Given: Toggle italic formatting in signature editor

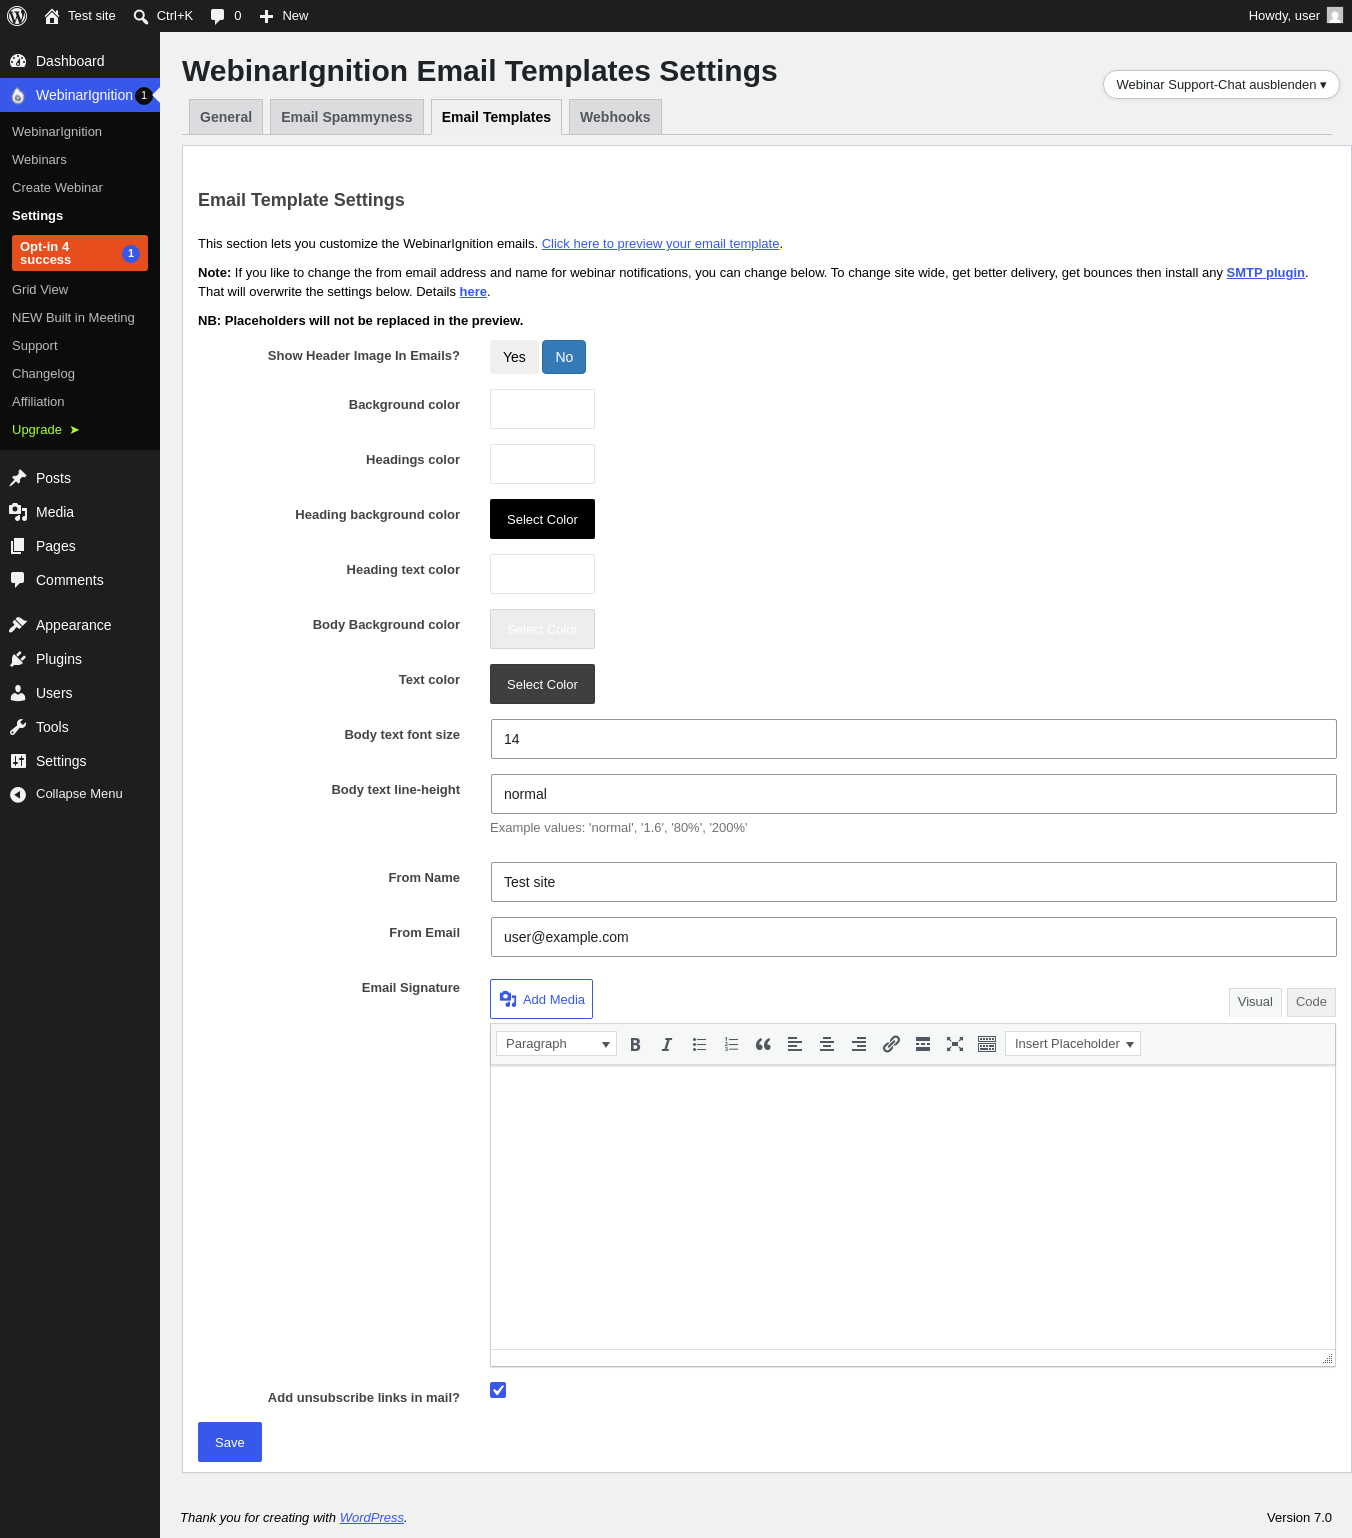Looking at the screenshot, I should tap(667, 1044).
